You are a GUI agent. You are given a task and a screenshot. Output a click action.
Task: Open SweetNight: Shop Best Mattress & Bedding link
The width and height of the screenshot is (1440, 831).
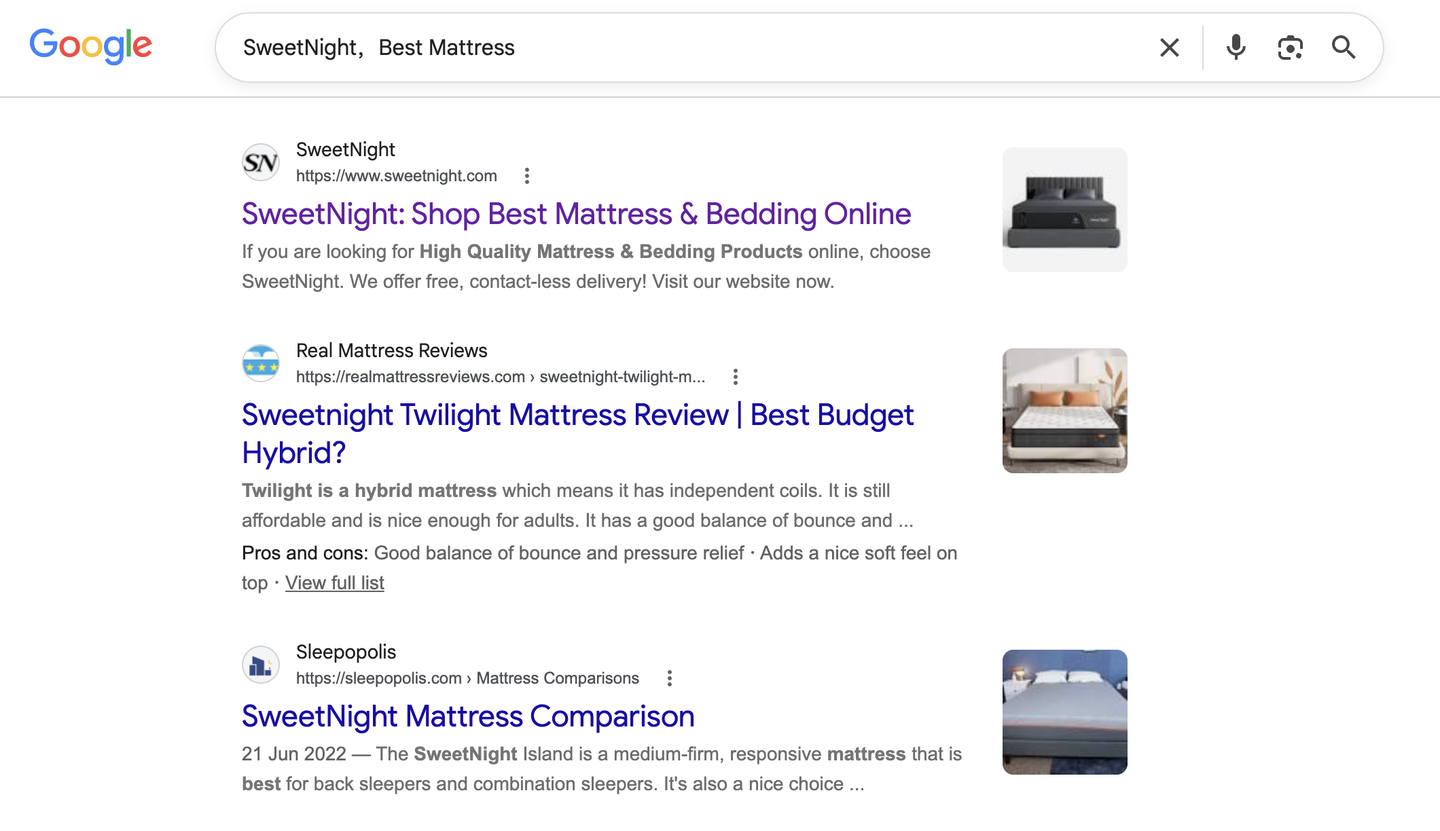point(577,214)
